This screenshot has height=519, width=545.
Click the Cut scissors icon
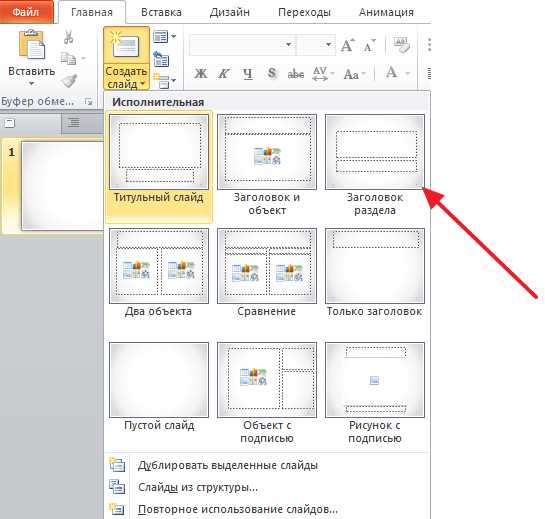(68, 37)
